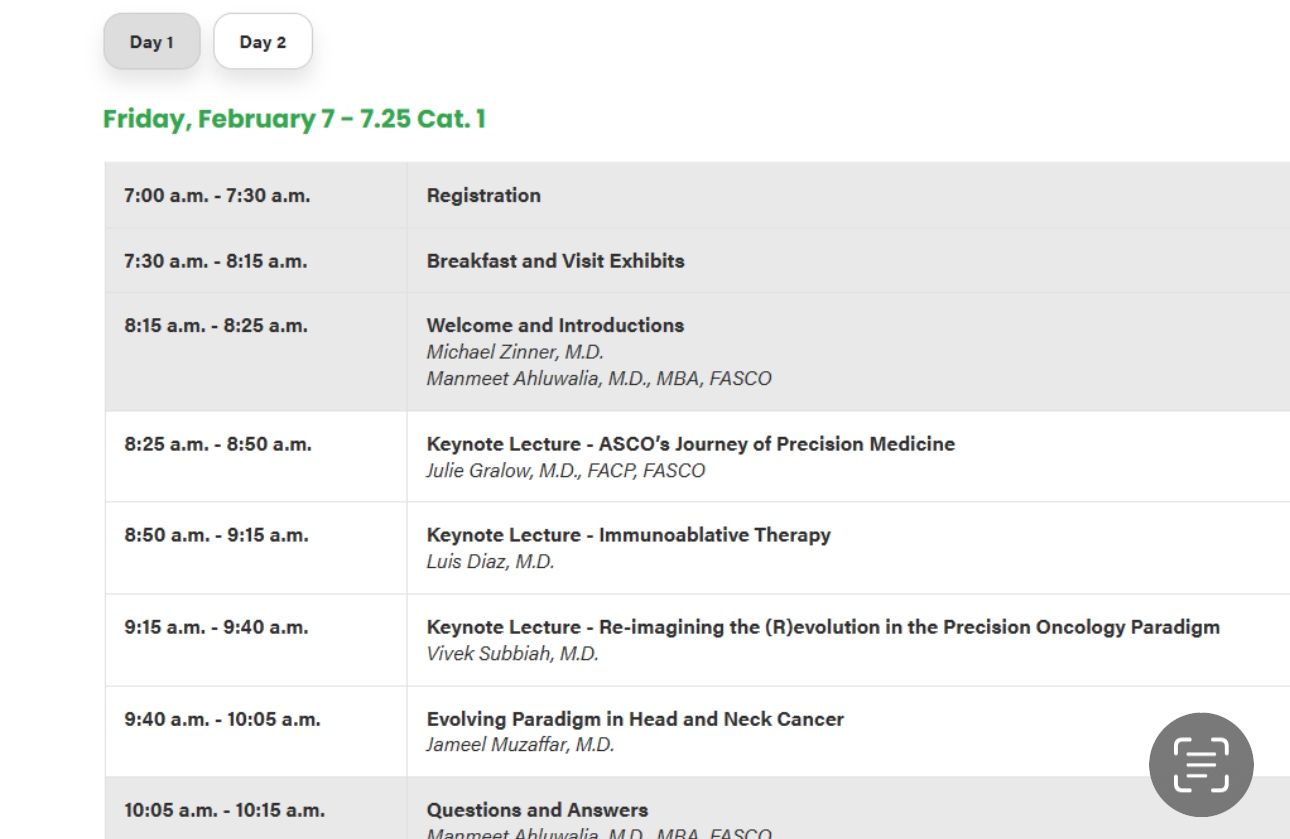Image resolution: width=1290 pixels, height=839 pixels.
Task: Click speaker Julie Gralow, M.D., FACP, FASCO
Action: [566, 471]
